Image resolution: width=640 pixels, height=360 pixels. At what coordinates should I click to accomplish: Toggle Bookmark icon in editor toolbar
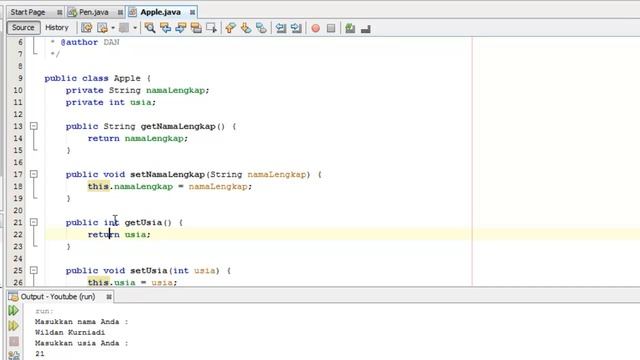tap(261, 28)
